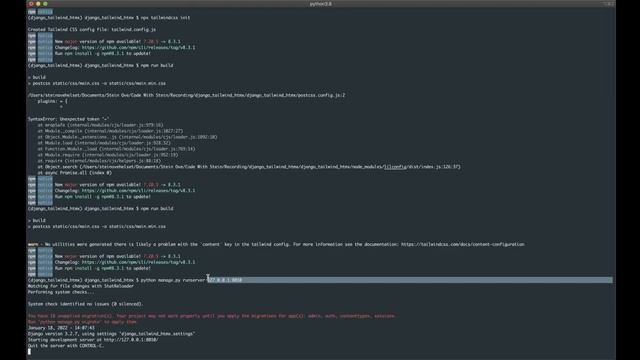Viewport: 640px width, 360px height.
Task: Click 'python manage.py runserver' command text
Action: [173, 280]
